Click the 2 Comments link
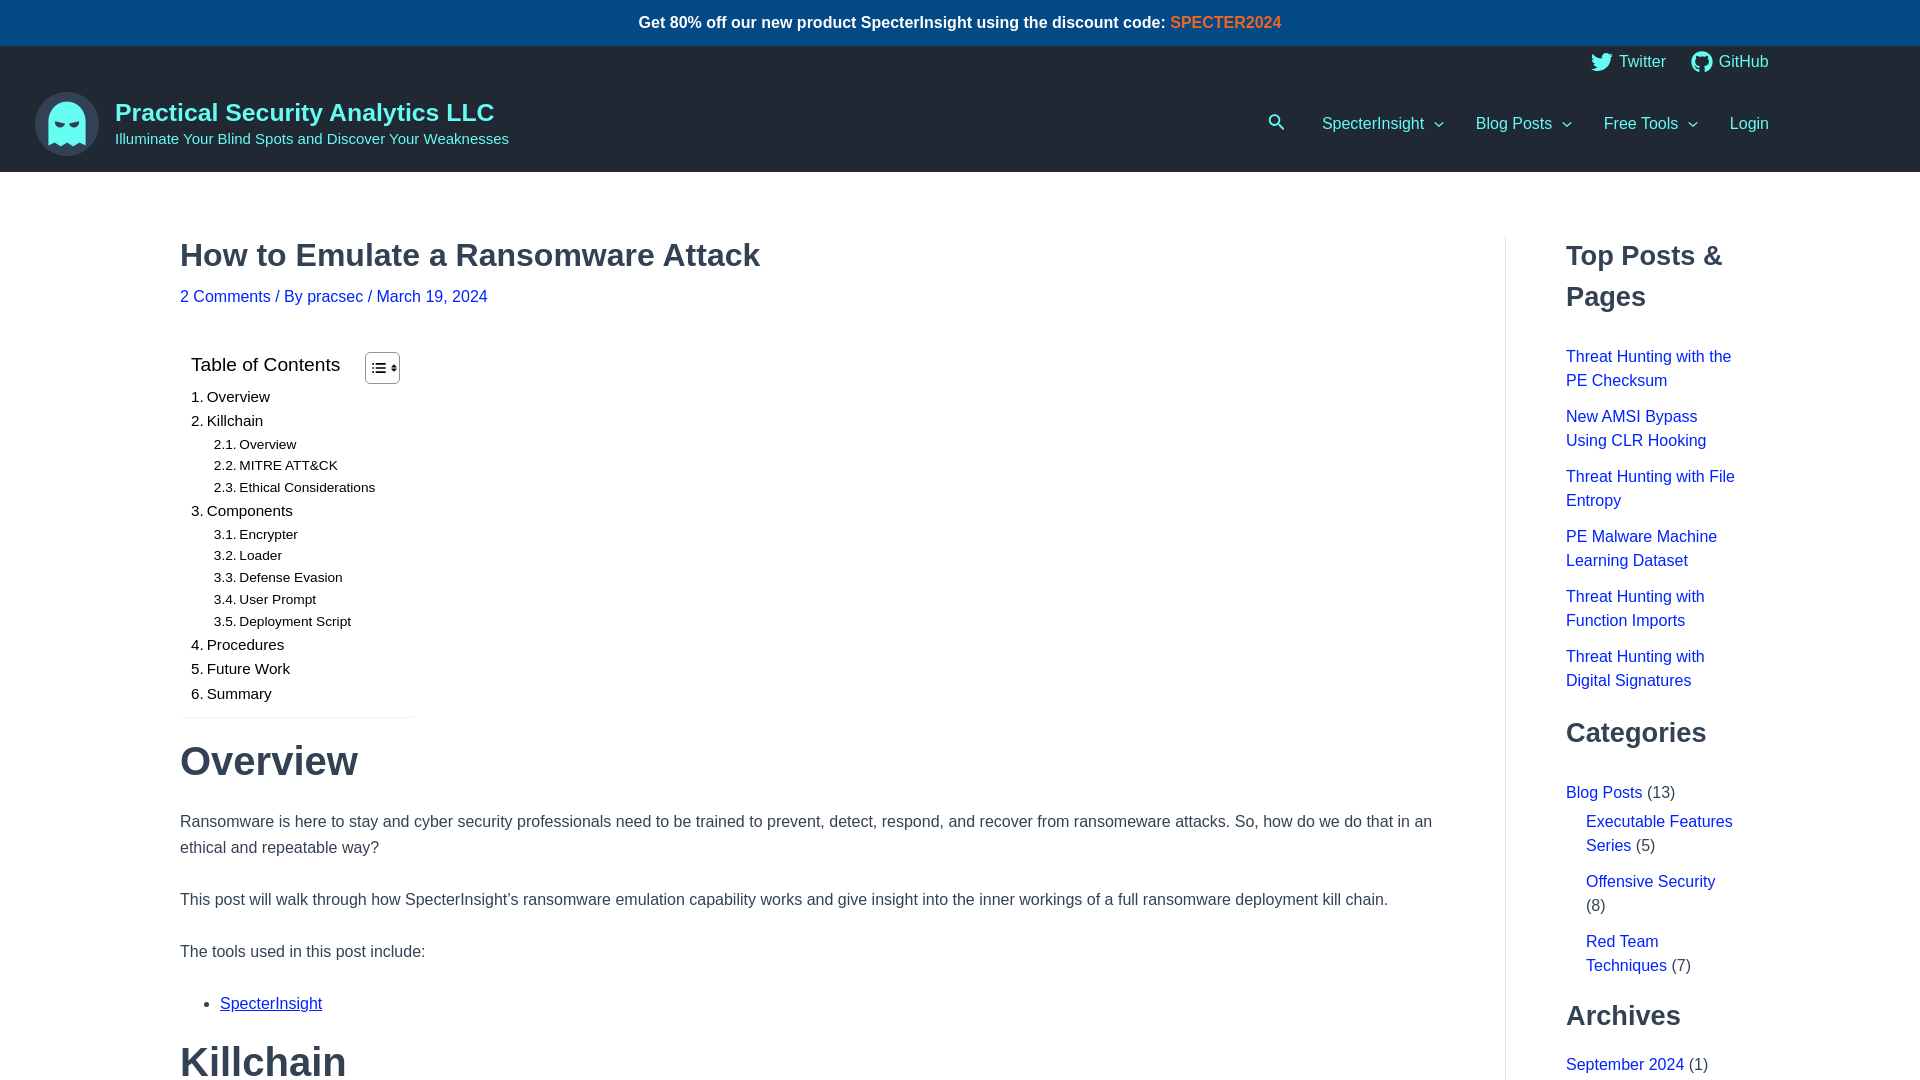 point(224,297)
